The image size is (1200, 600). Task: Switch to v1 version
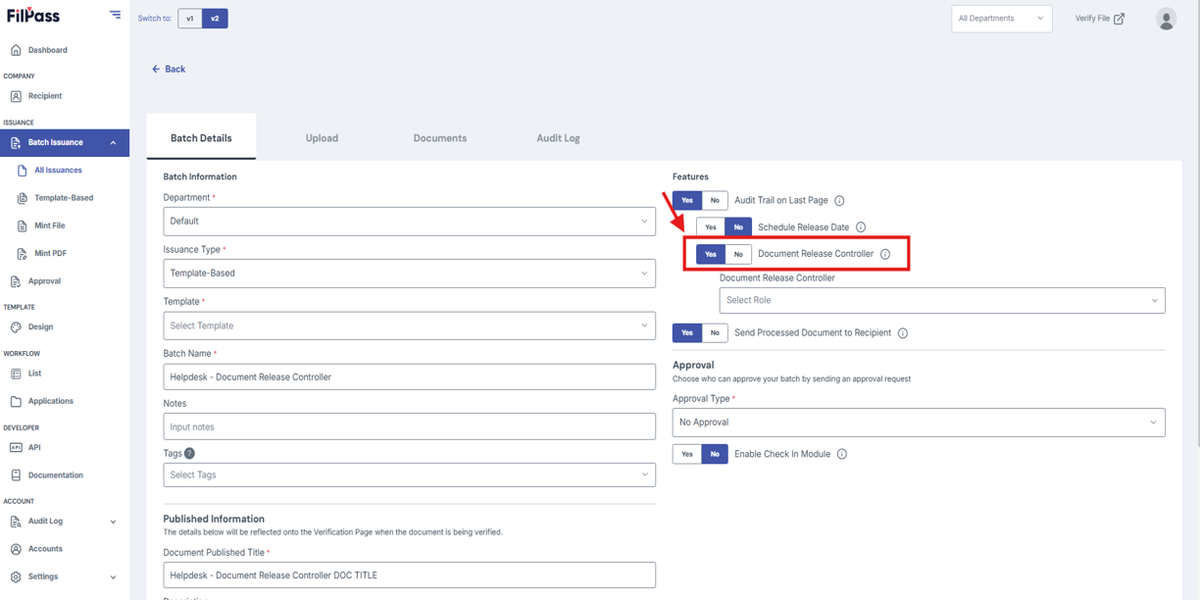click(190, 18)
